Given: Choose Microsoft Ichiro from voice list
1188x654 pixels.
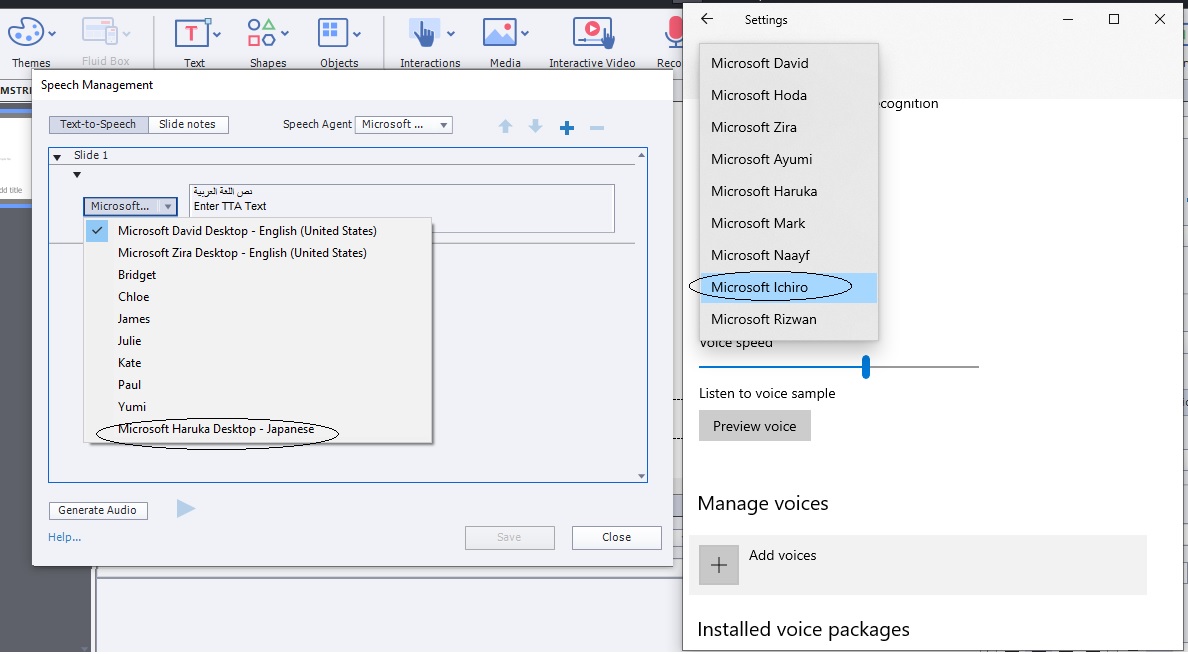Looking at the screenshot, I should (760, 288).
